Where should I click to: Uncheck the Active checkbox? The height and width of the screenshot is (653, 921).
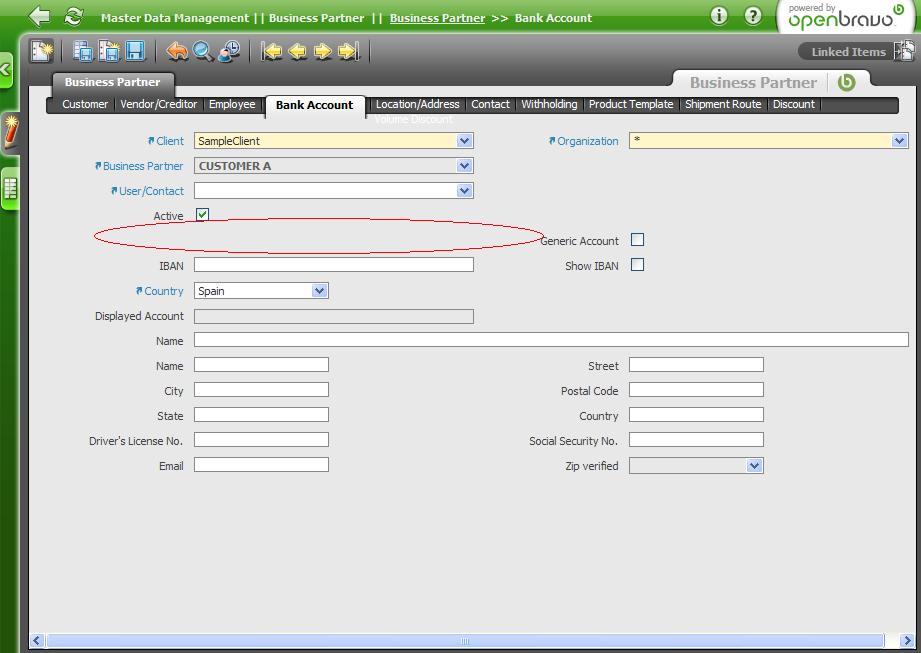202,215
